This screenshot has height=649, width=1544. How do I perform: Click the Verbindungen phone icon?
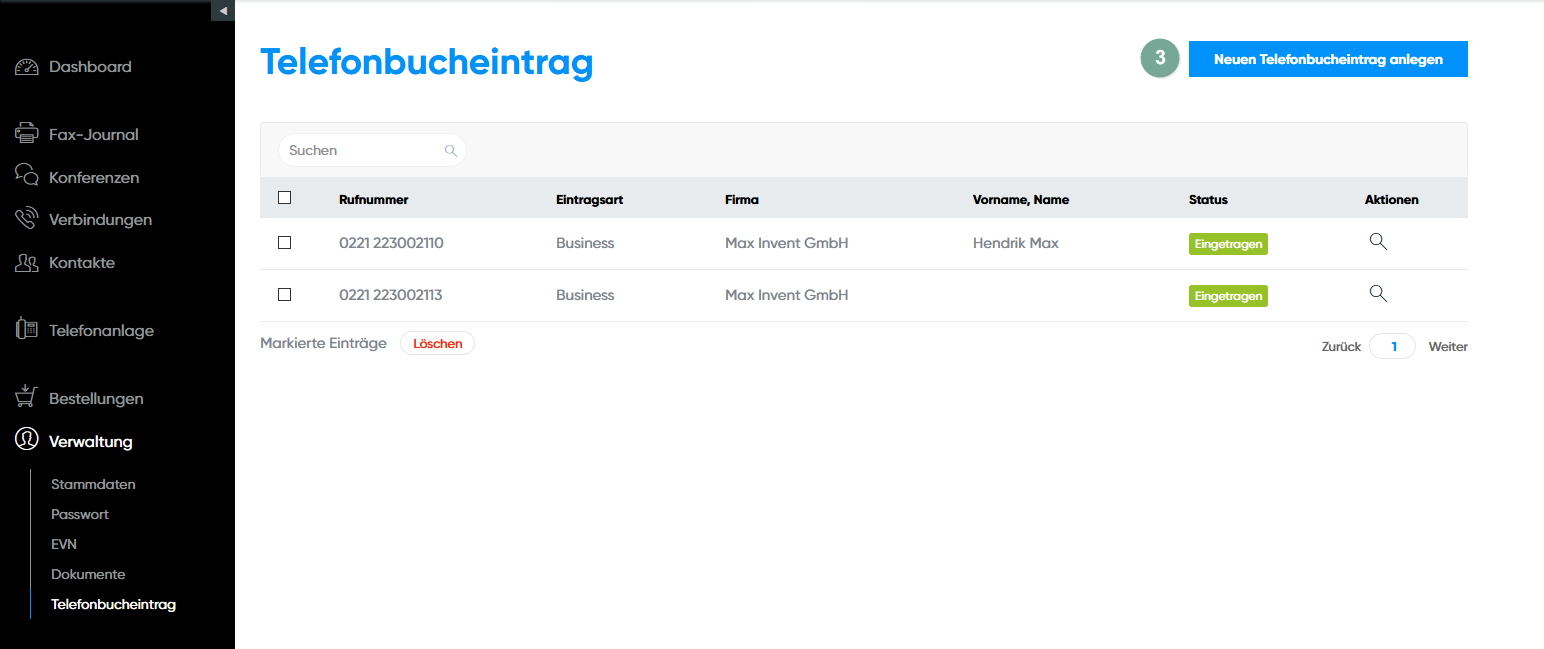click(27, 219)
